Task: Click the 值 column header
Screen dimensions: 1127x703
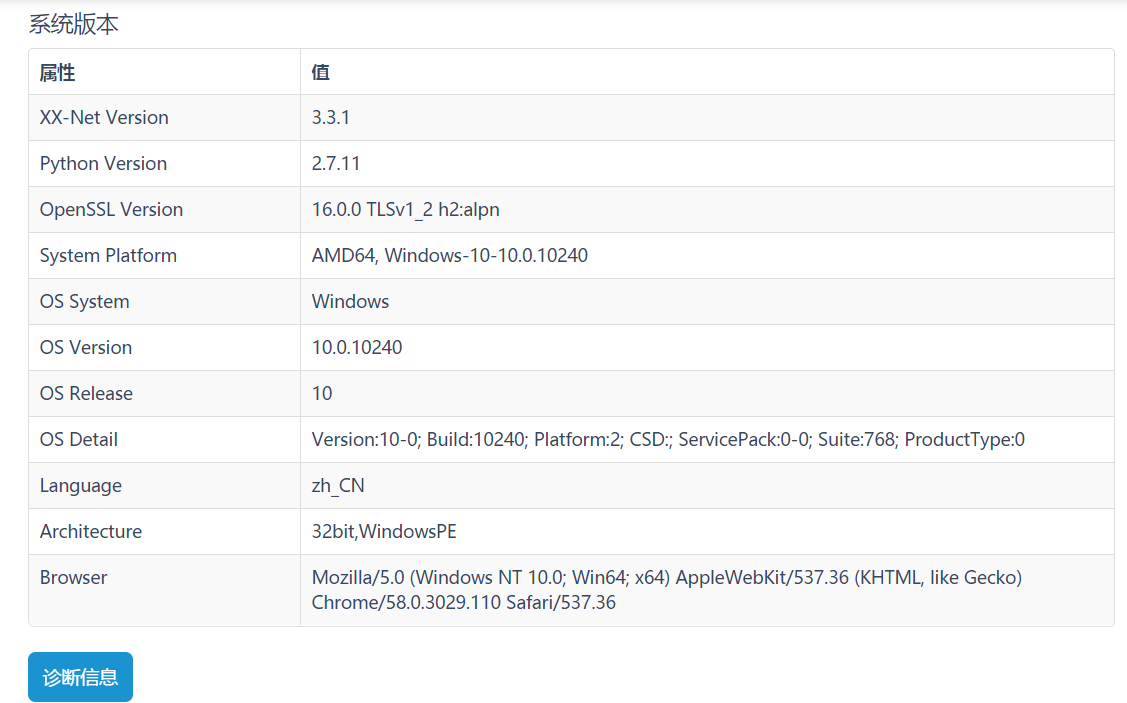Action: (320, 73)
